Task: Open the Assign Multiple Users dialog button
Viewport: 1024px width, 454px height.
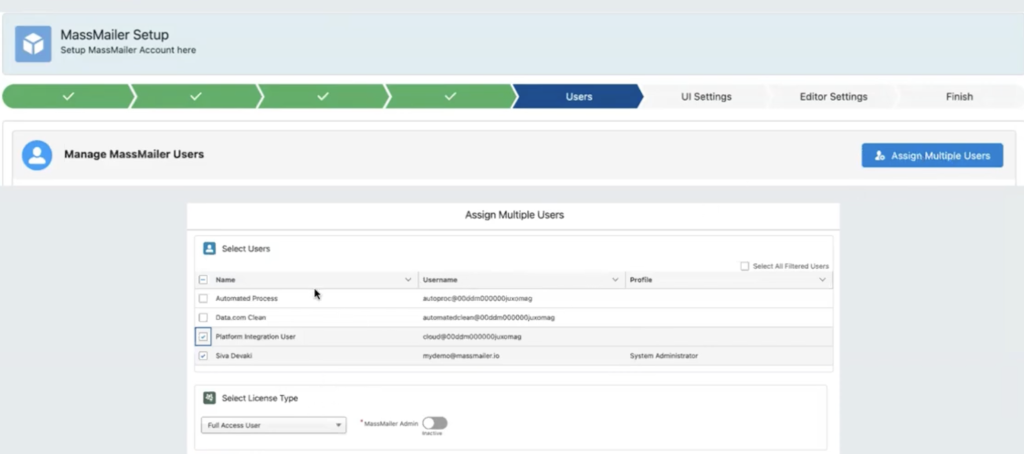Action: click(932, 155)
